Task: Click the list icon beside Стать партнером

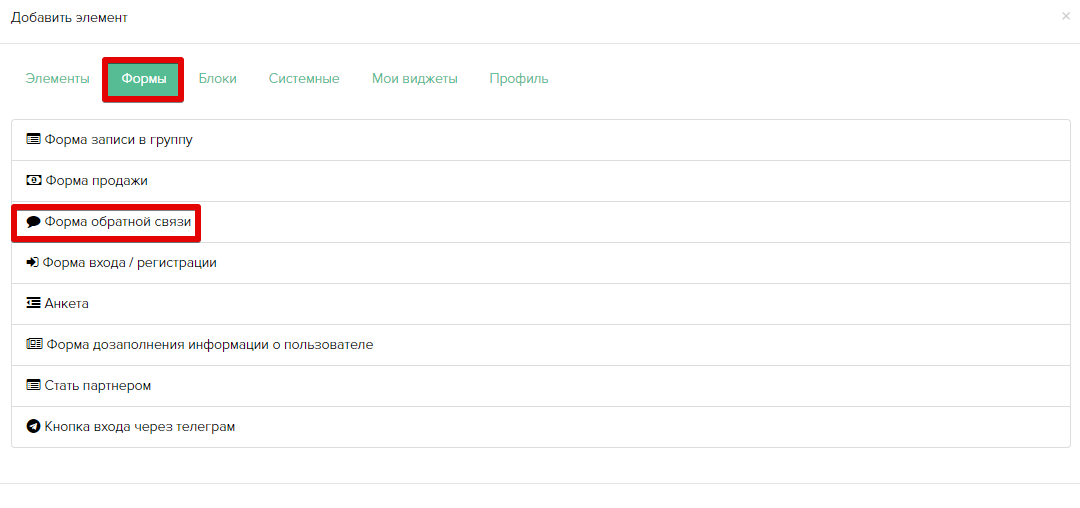Action: pos(33,385)
